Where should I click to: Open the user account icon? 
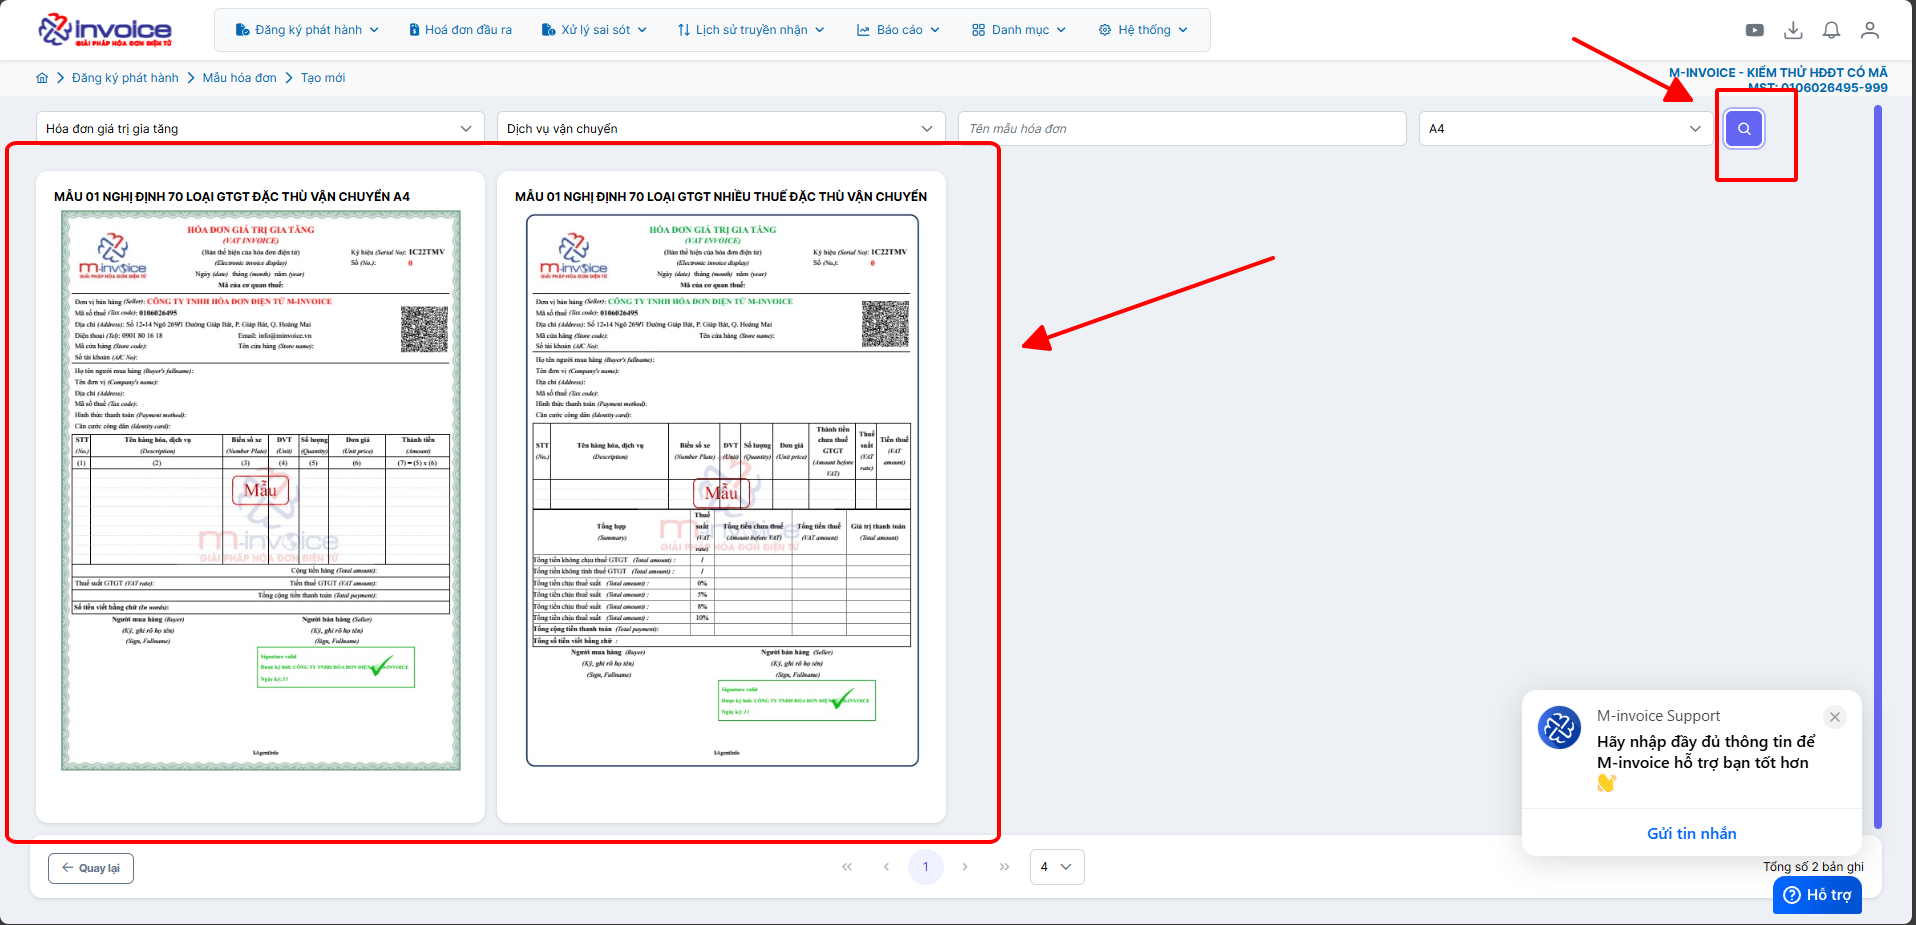coord(1869,30)
